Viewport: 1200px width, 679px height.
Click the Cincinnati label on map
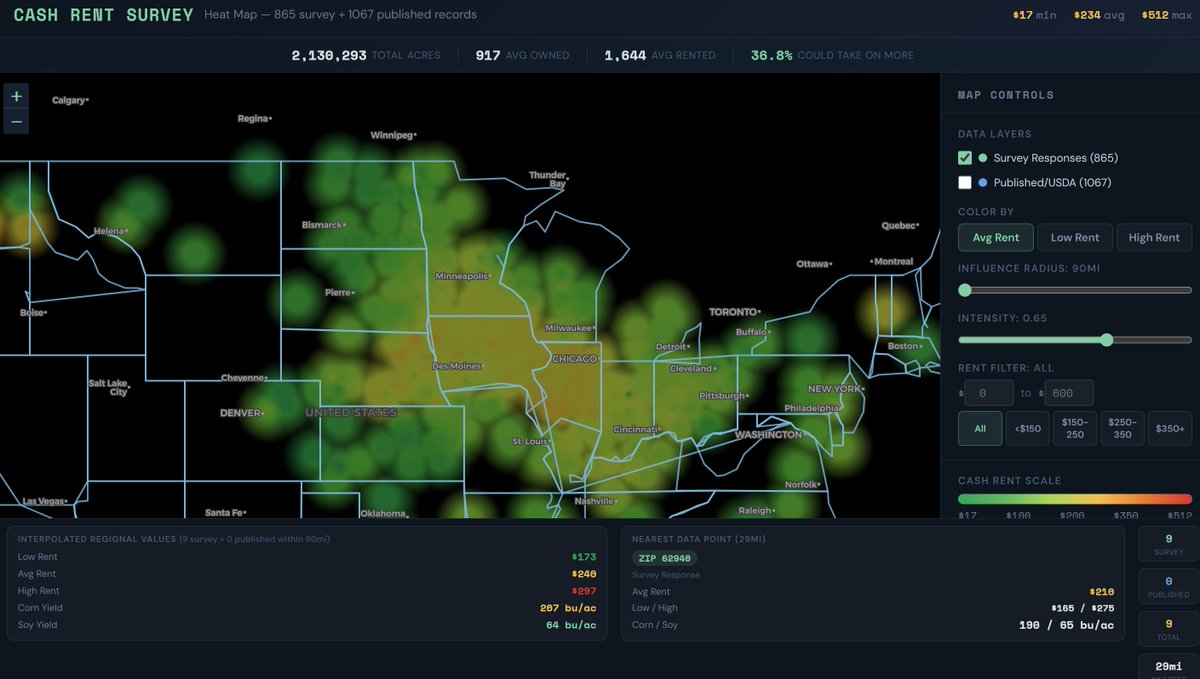point(636,430)
